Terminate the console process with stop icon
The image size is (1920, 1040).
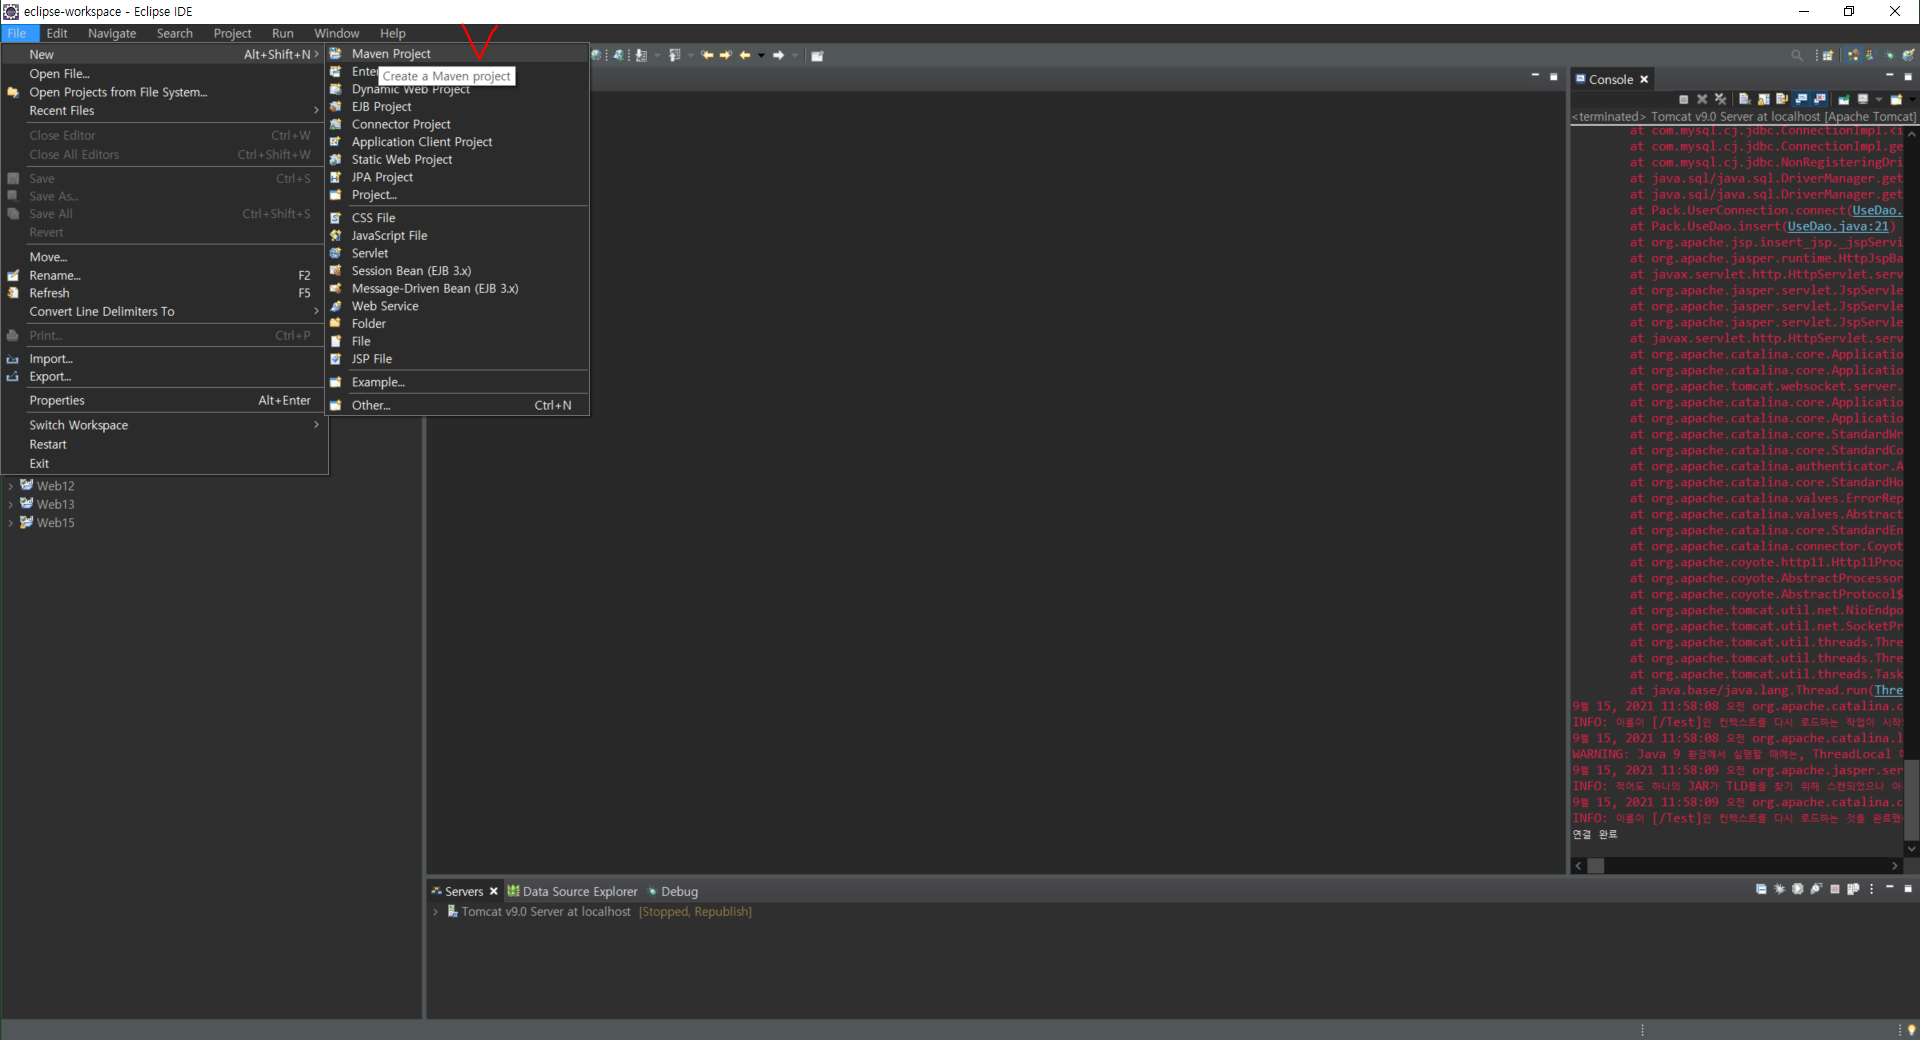pos(1684,99)
